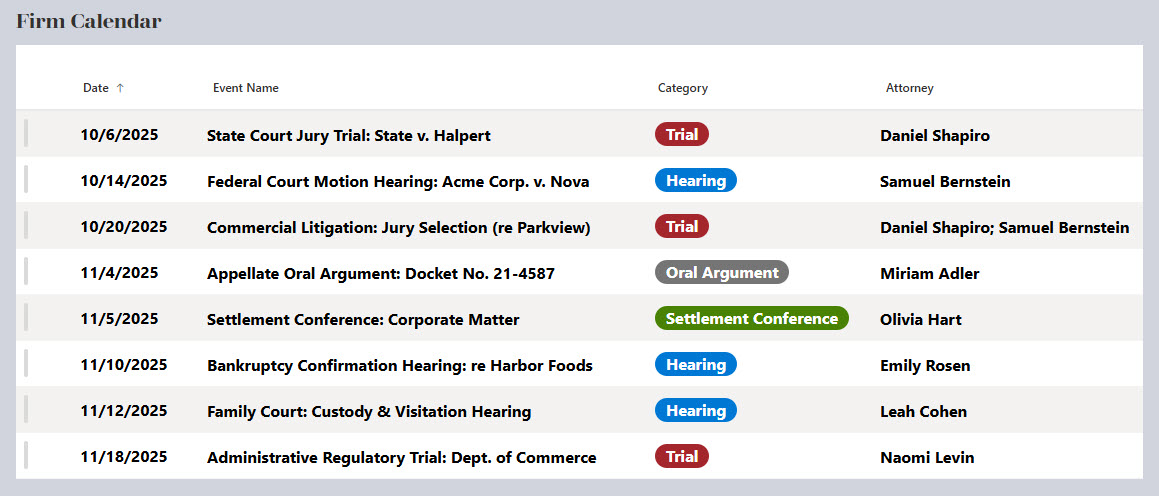This screenshot has width=1159, height=496.
Task: Click the attorney cell Daniel Shapiro; Samuel Bernstein
Action: point(1005,228)
